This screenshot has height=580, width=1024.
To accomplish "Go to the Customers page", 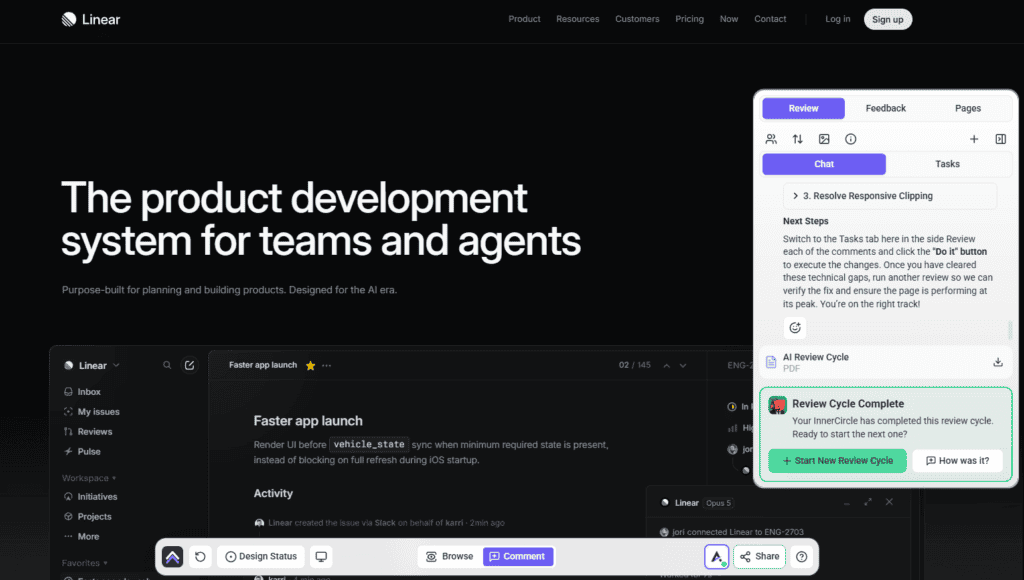I will [x=637, y=19].
